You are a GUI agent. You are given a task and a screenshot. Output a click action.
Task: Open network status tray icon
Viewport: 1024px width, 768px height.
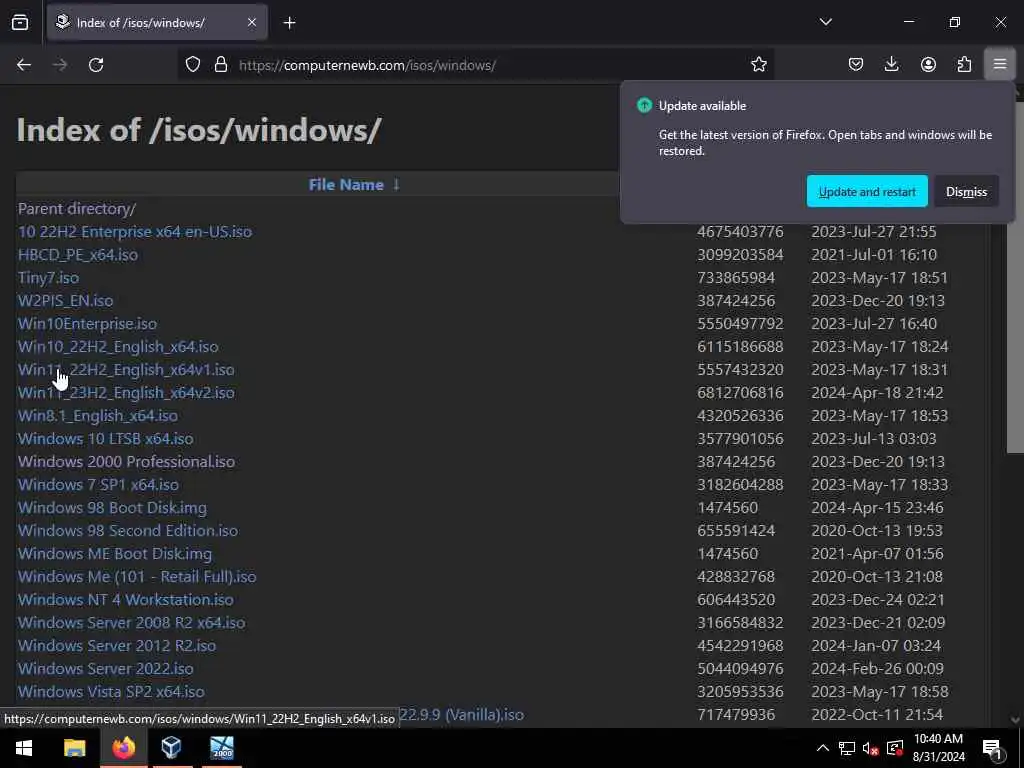[x=847, y=748]
